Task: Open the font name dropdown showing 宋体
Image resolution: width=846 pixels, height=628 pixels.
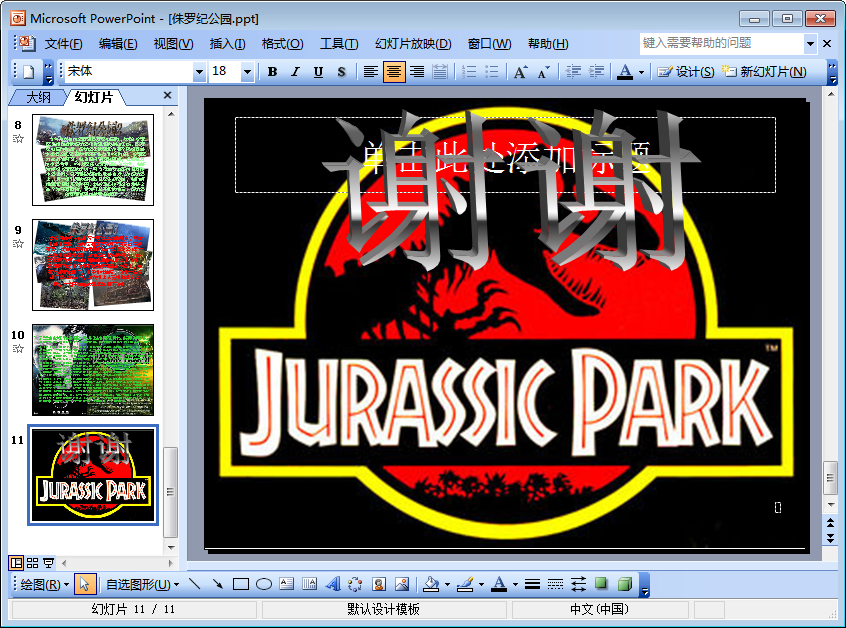Action: [199, 71]
